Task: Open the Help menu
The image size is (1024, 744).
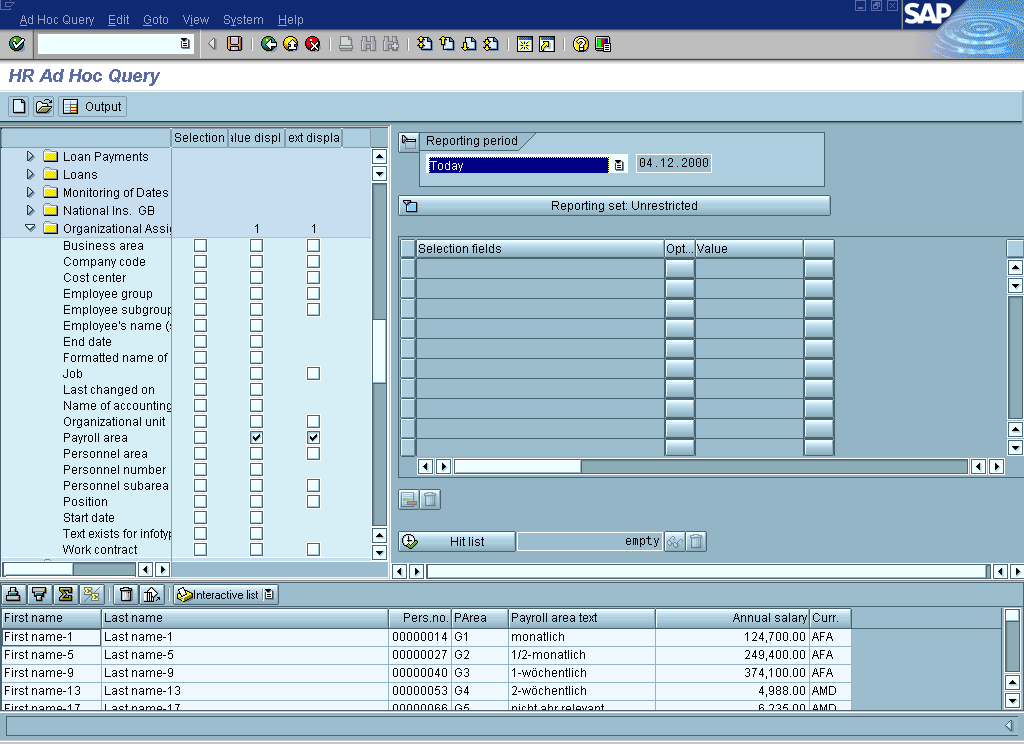Action: click(x=291, y=20)
